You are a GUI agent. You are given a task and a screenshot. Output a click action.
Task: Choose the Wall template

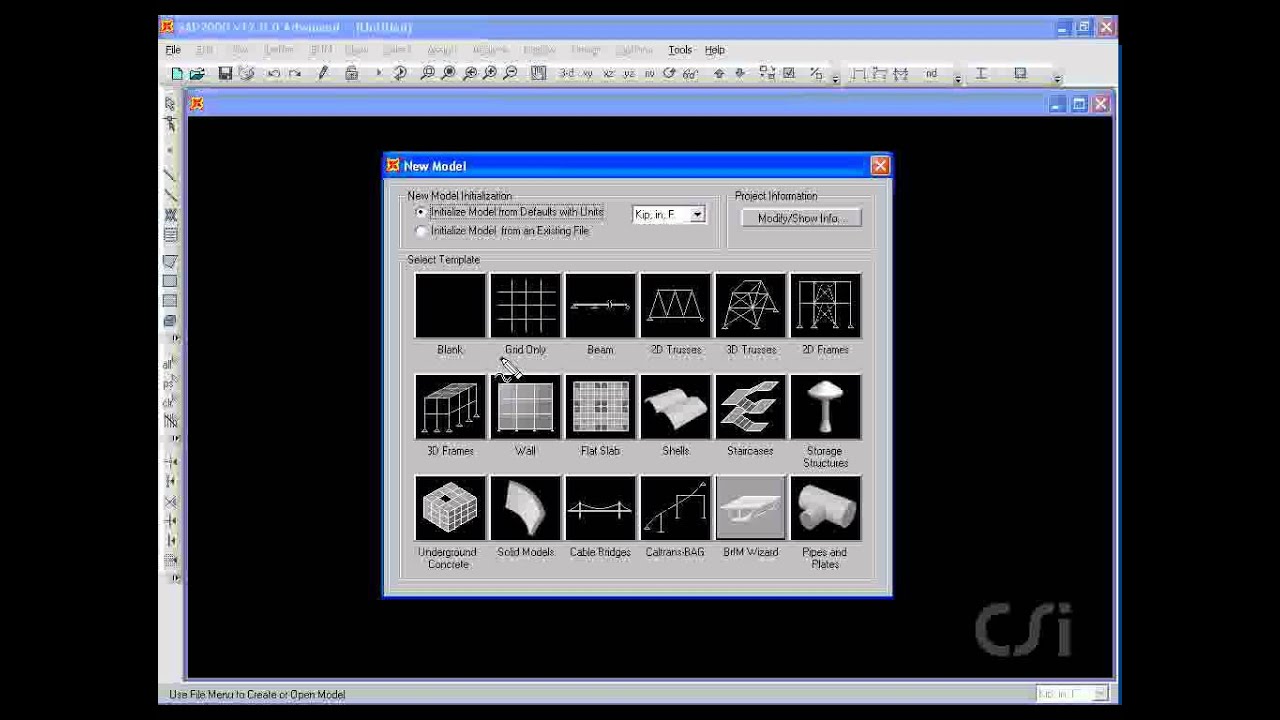point(525,407)
